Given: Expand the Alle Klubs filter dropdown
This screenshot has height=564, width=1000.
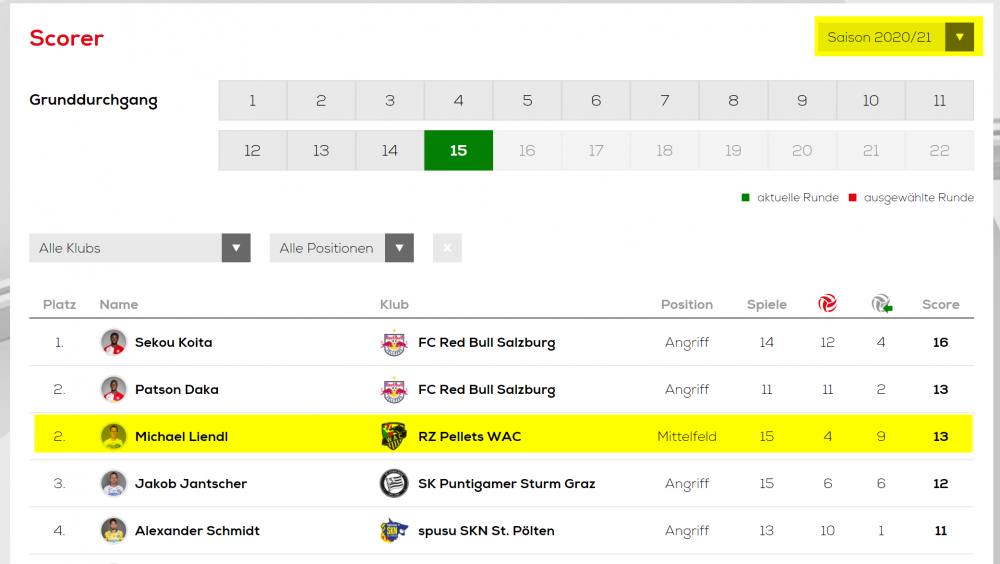Looking at the screenshot, I should point(140,248).
